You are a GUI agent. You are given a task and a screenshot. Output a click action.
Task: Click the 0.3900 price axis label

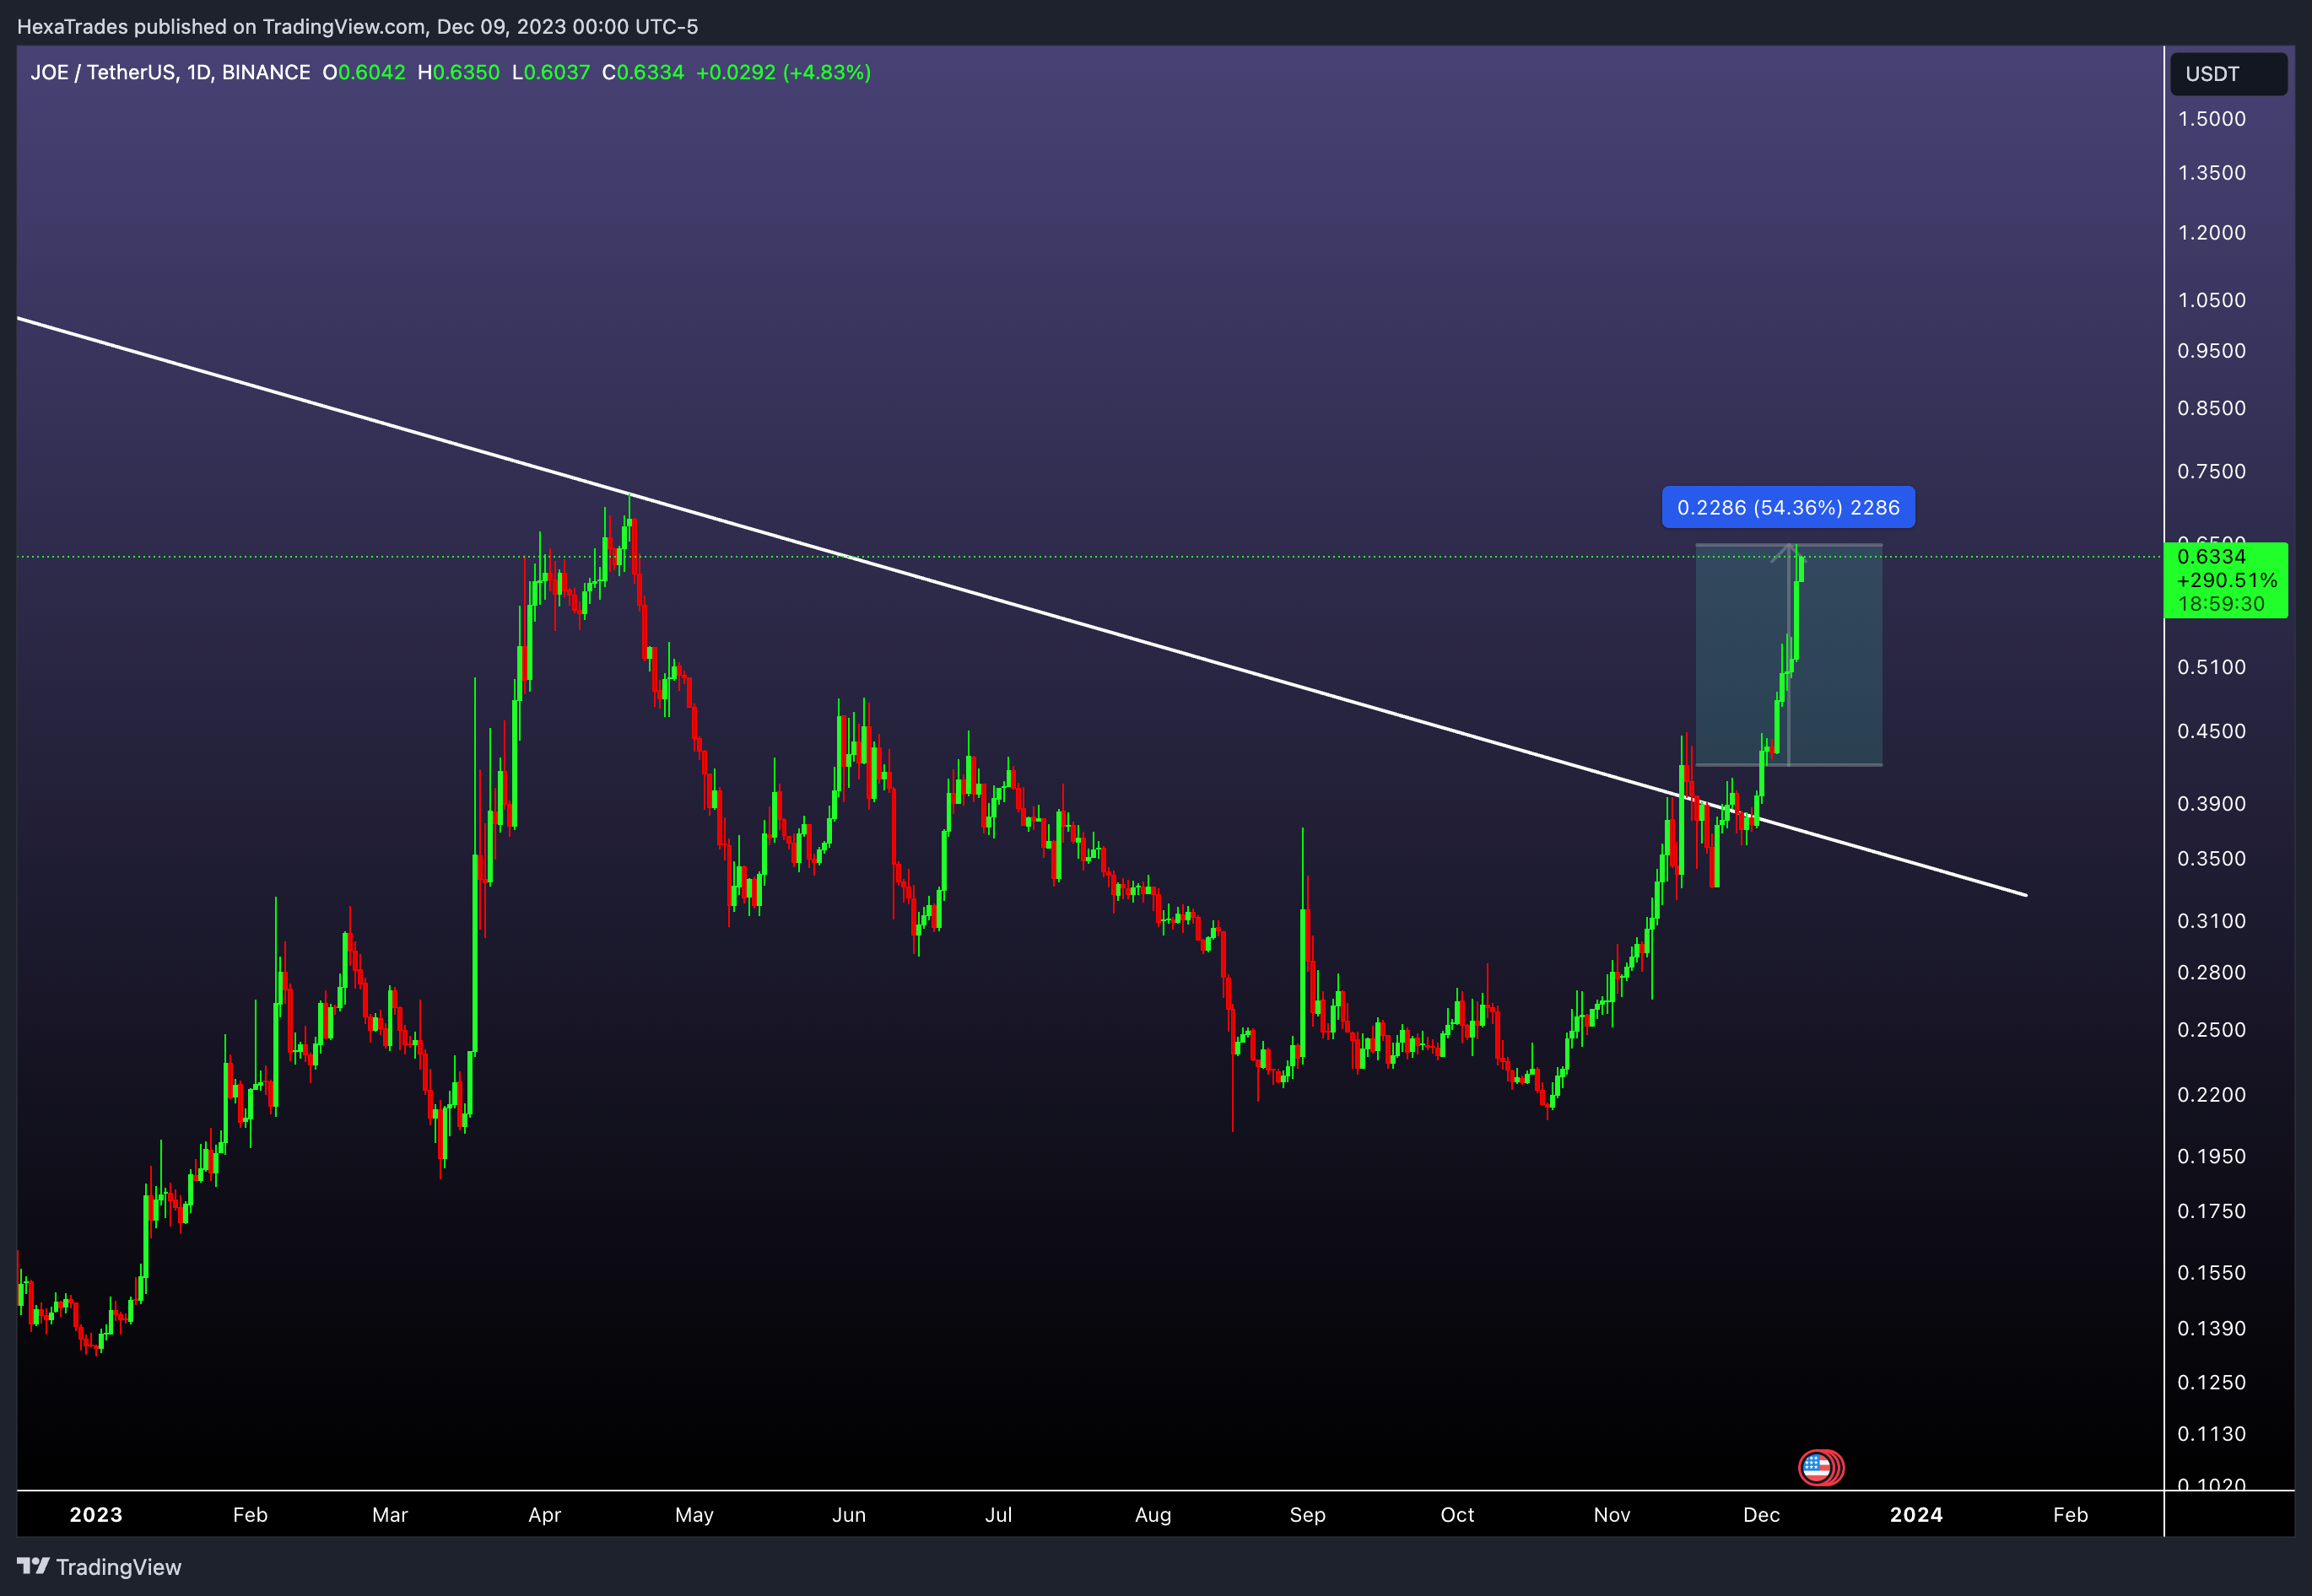point(2211,804)
